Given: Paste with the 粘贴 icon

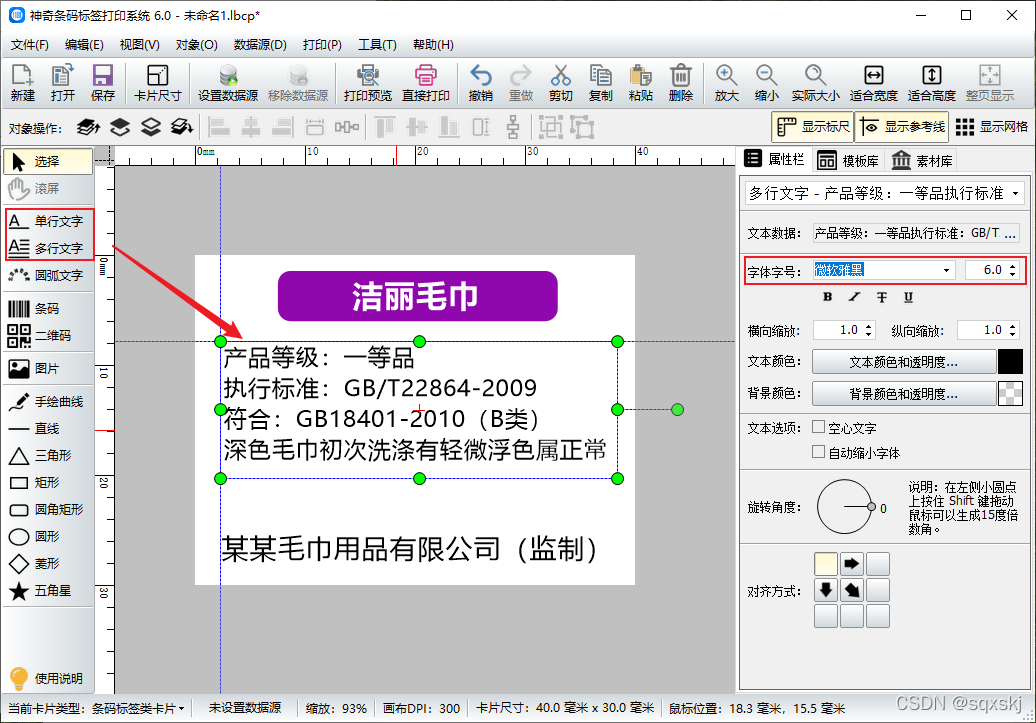Looking at the screenshot, I should pyautogui.click(x=640, y=83).
